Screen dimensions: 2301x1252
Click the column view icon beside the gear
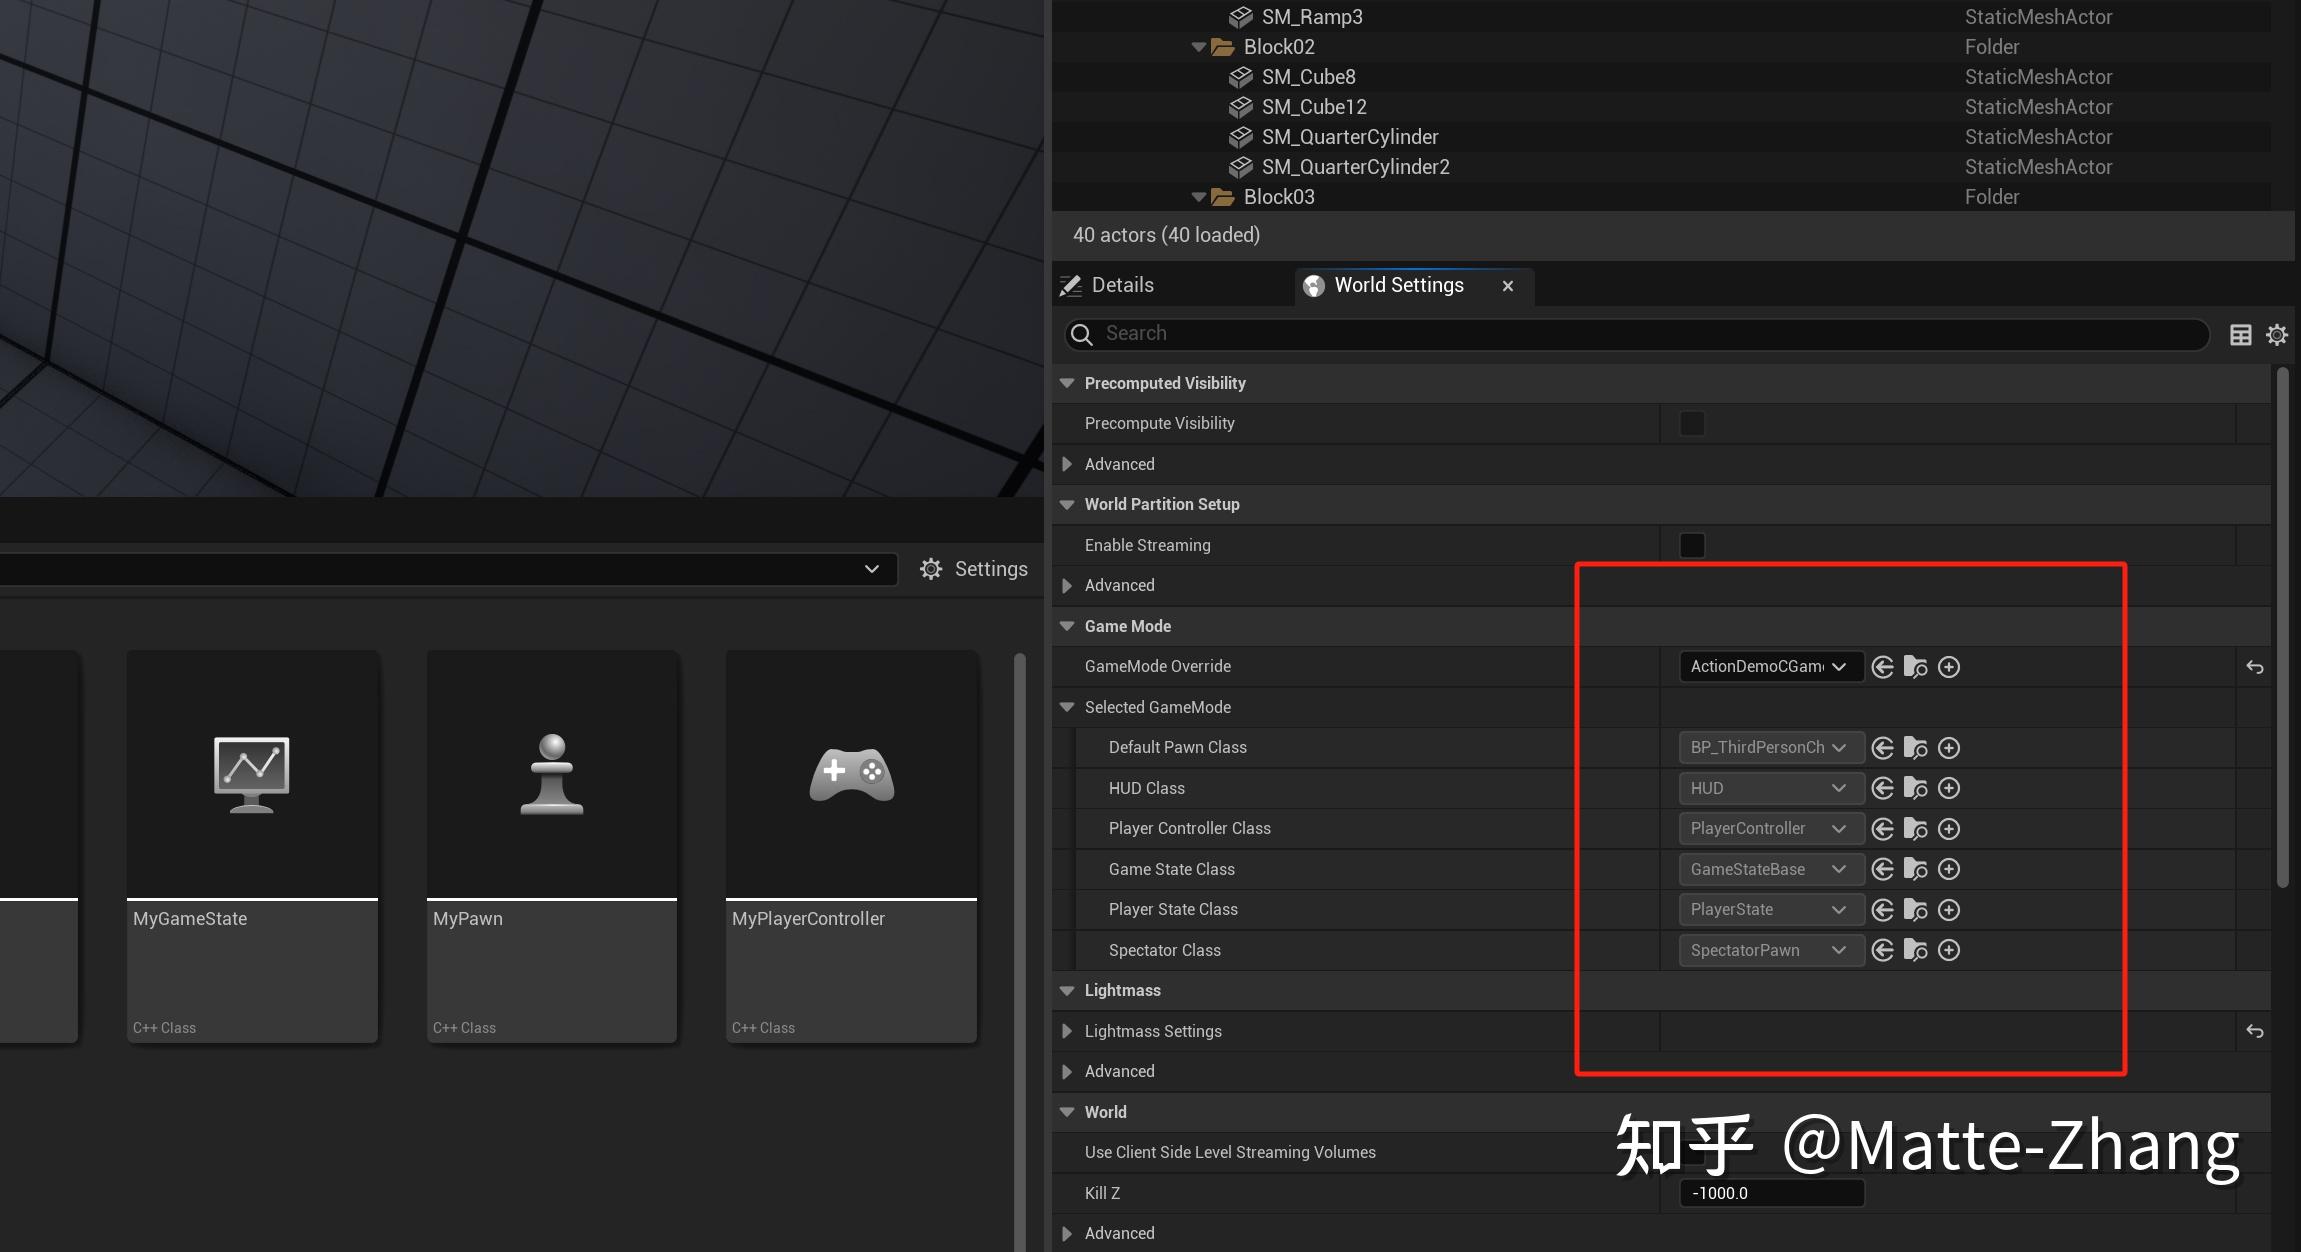tap(2241, 334)
